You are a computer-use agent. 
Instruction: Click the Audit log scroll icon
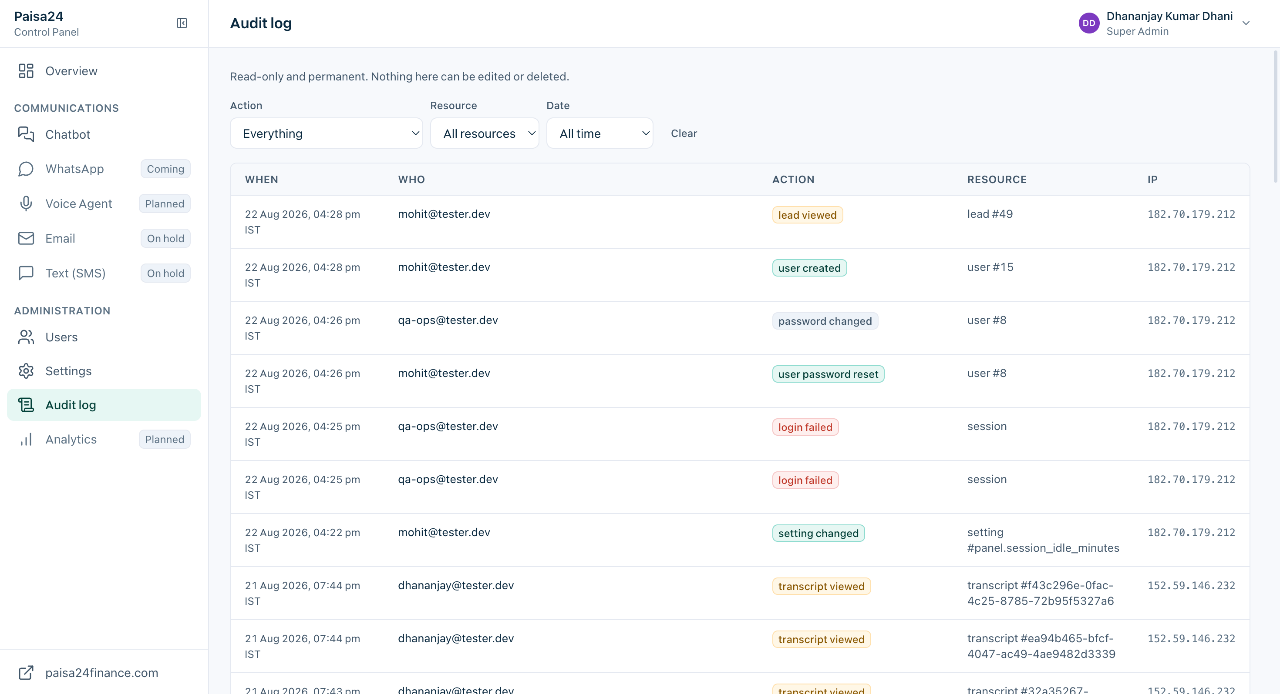[x=26, y=405]
